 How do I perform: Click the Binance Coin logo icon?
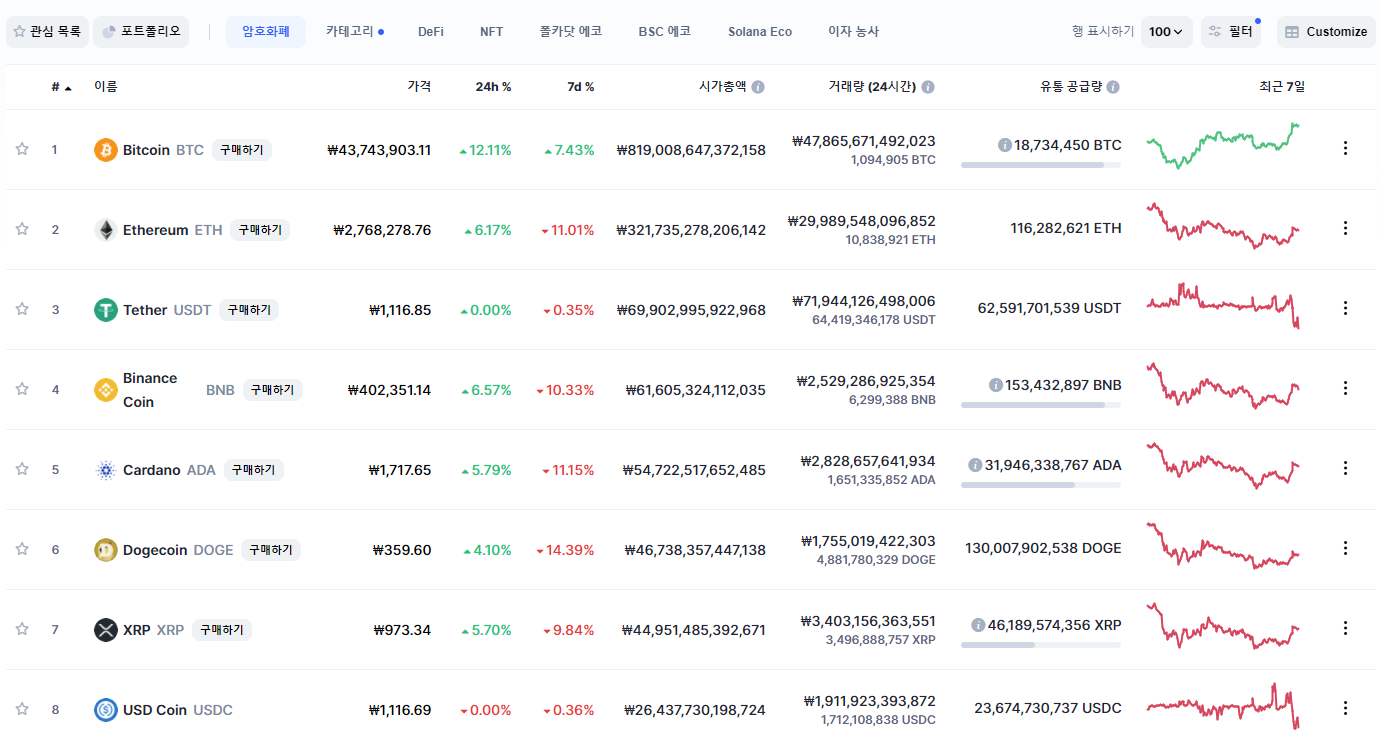point(105,390)
